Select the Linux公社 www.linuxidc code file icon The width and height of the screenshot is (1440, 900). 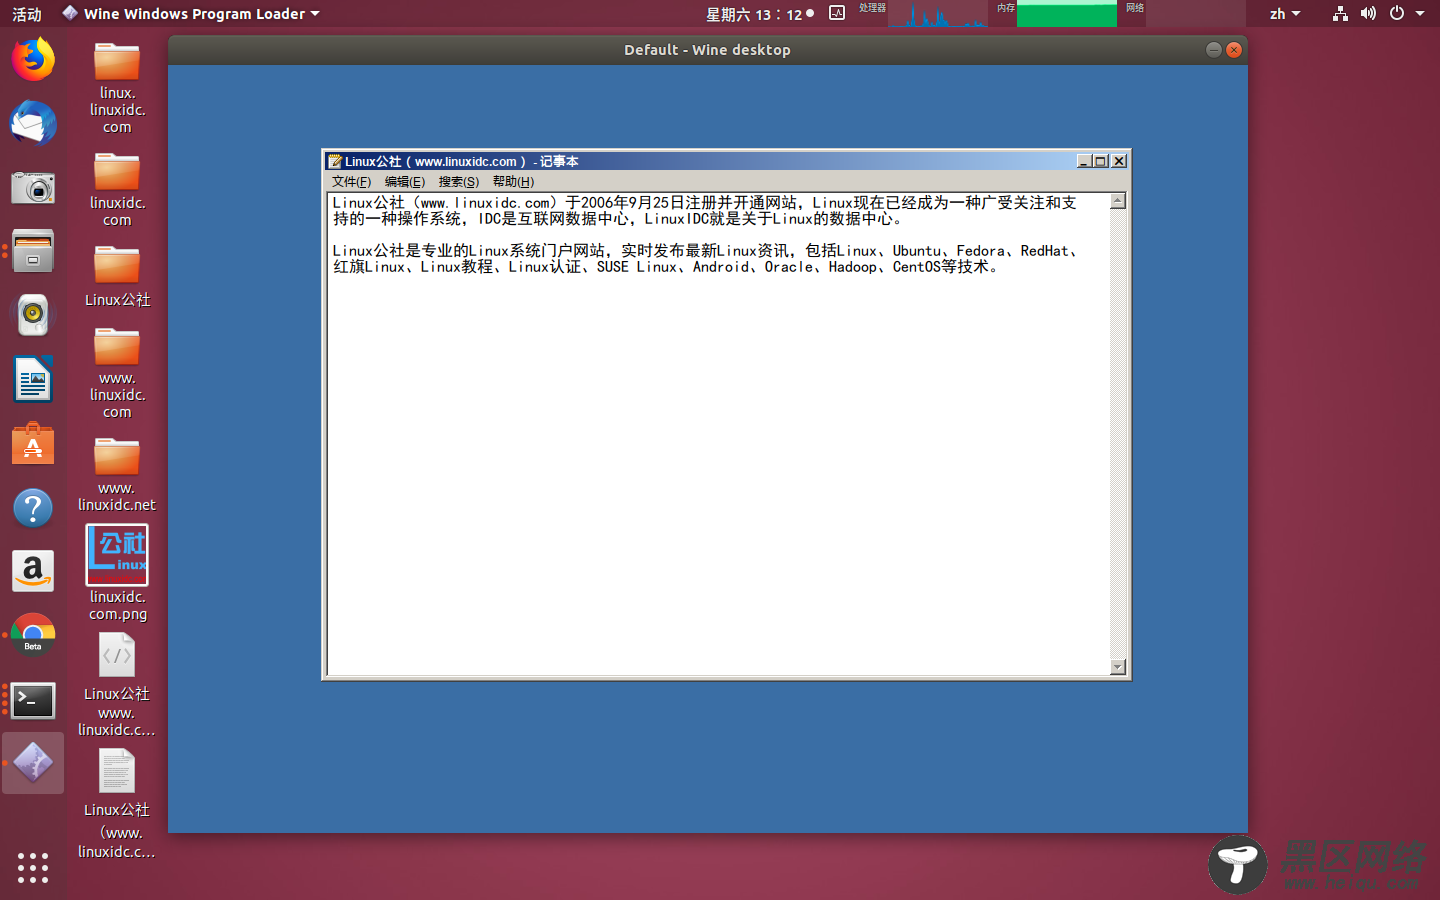117,685
